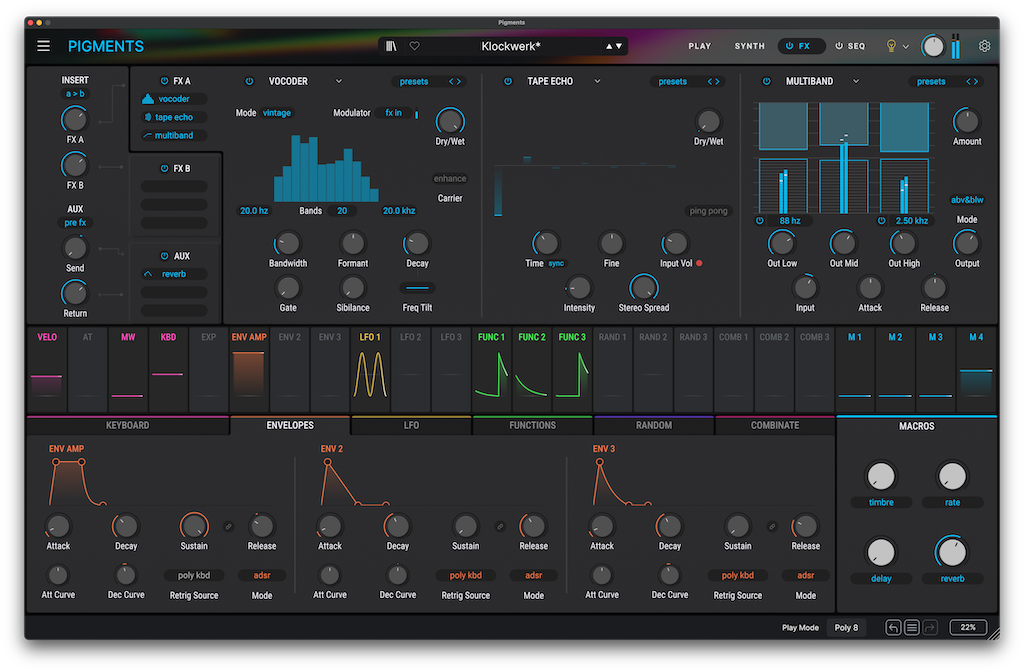Open the FUNCTIONS modulation tab
Image resolution: width=1024 pixels, height=672 pixels.
coord(532,425)
